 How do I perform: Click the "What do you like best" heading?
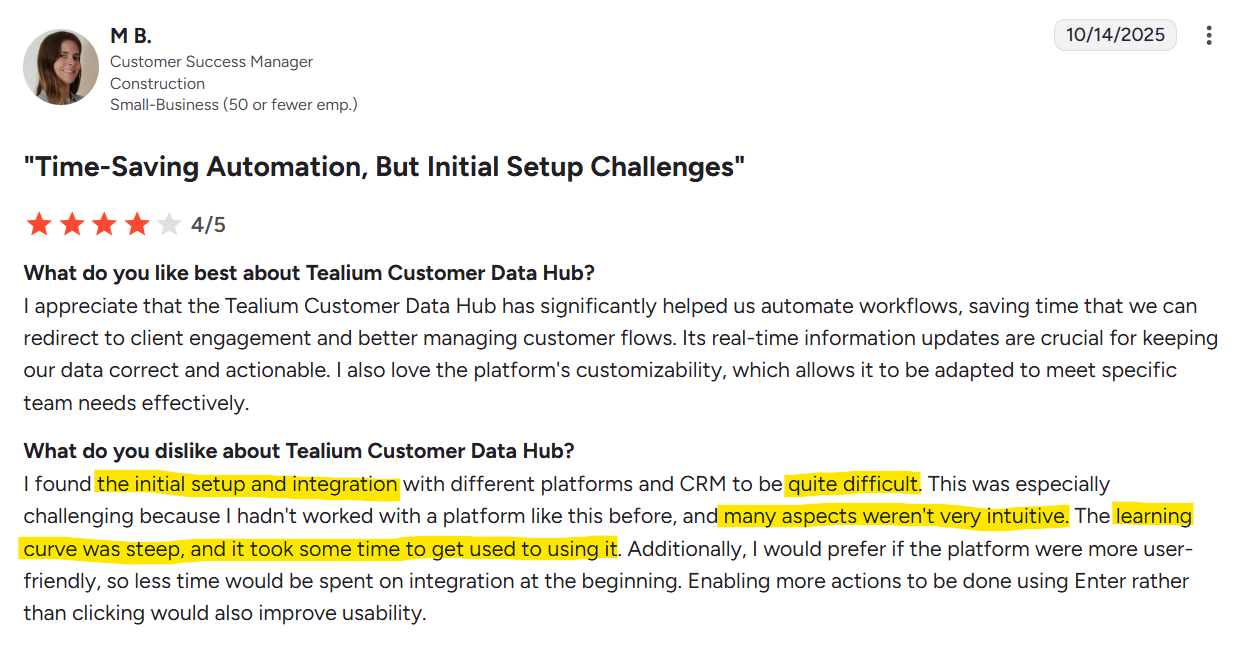[309, 273]
